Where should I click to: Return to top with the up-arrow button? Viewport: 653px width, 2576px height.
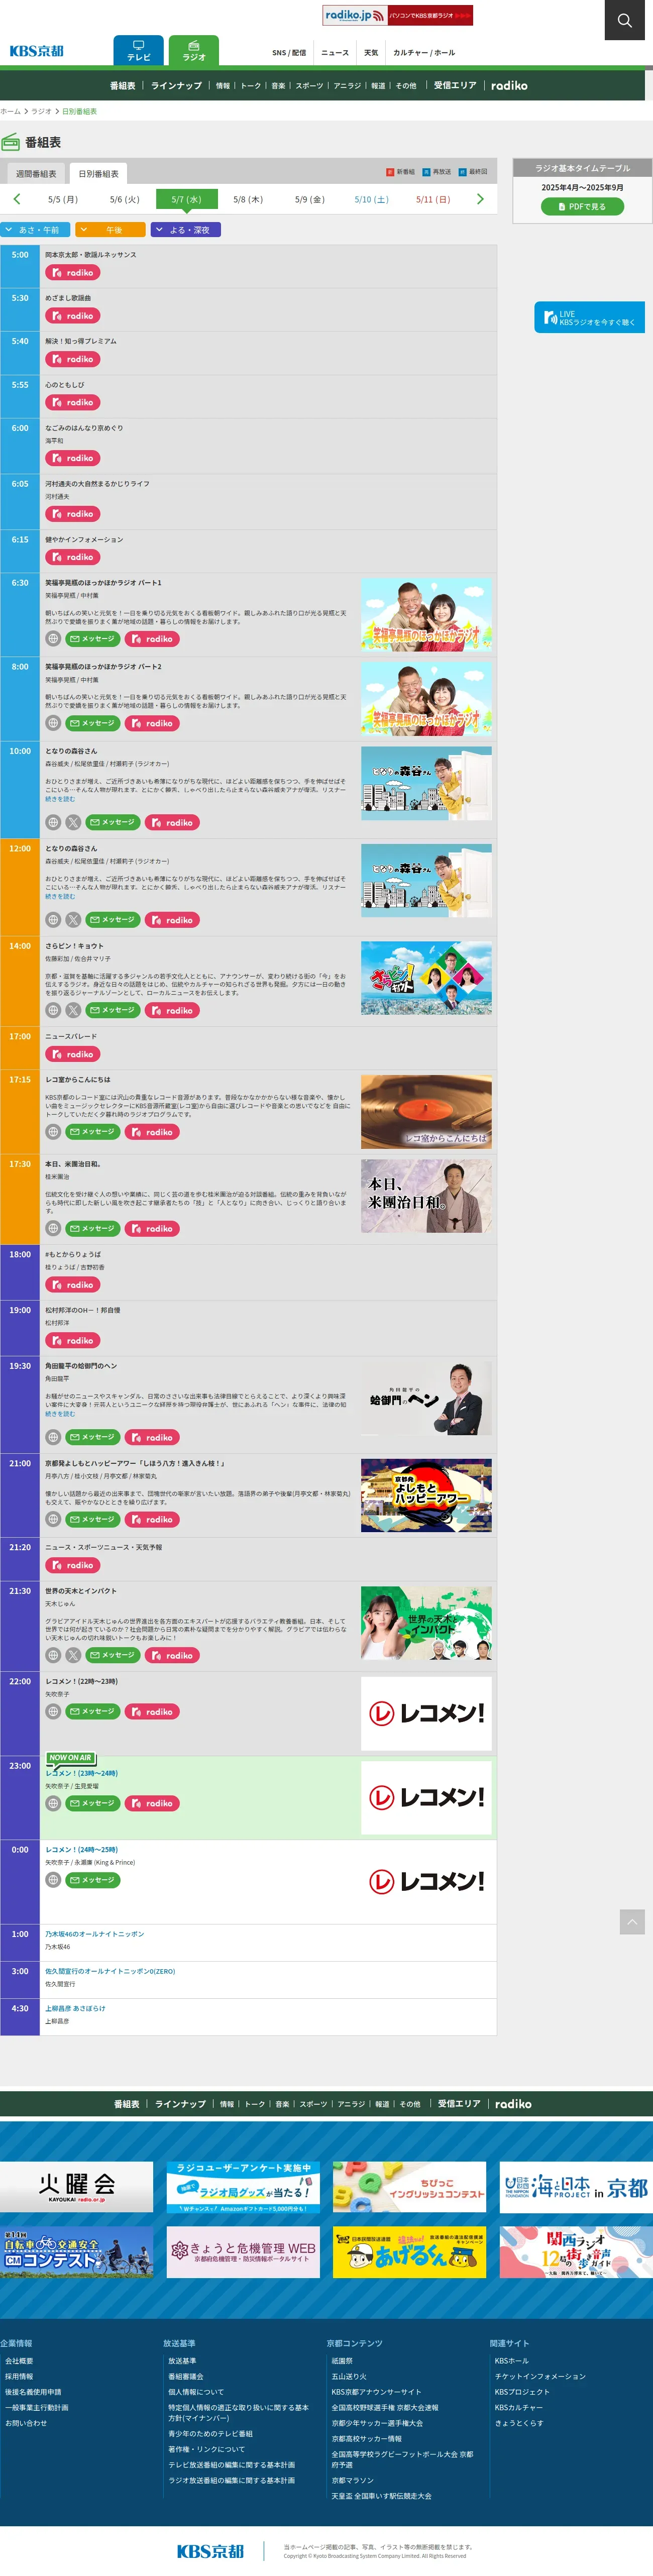tap(632, 1921)
